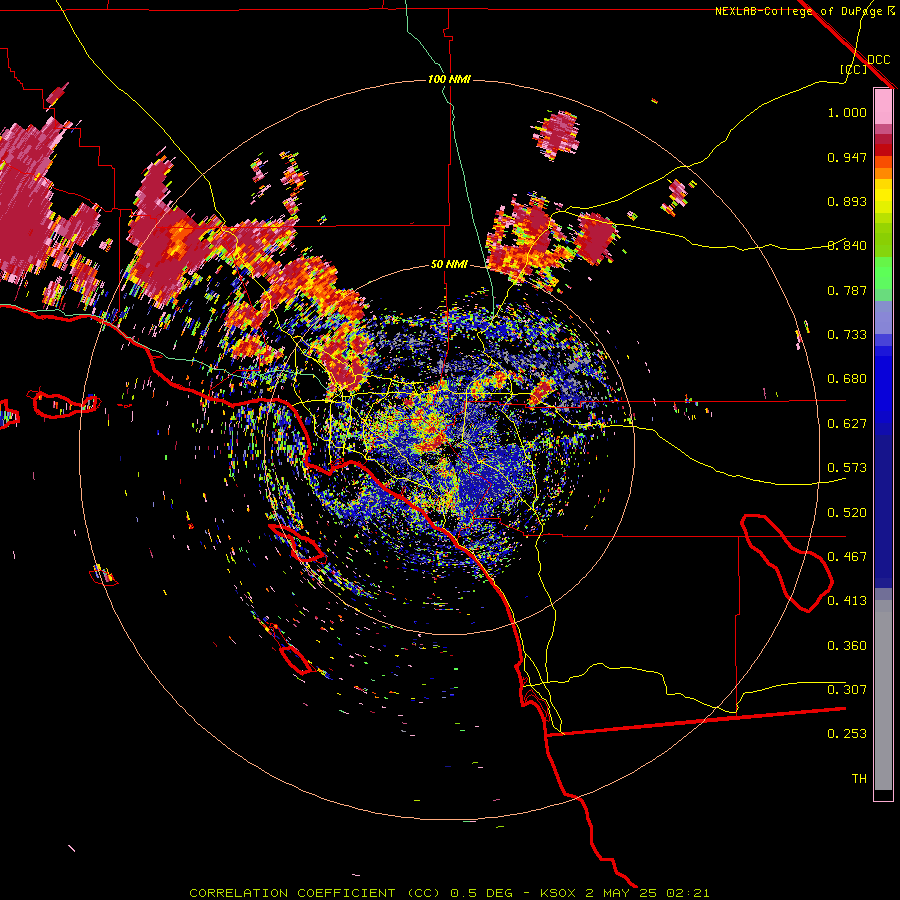Select the 1.000 value on the scale
Viewport: 900px width, 900px height.
pos(847,112)
